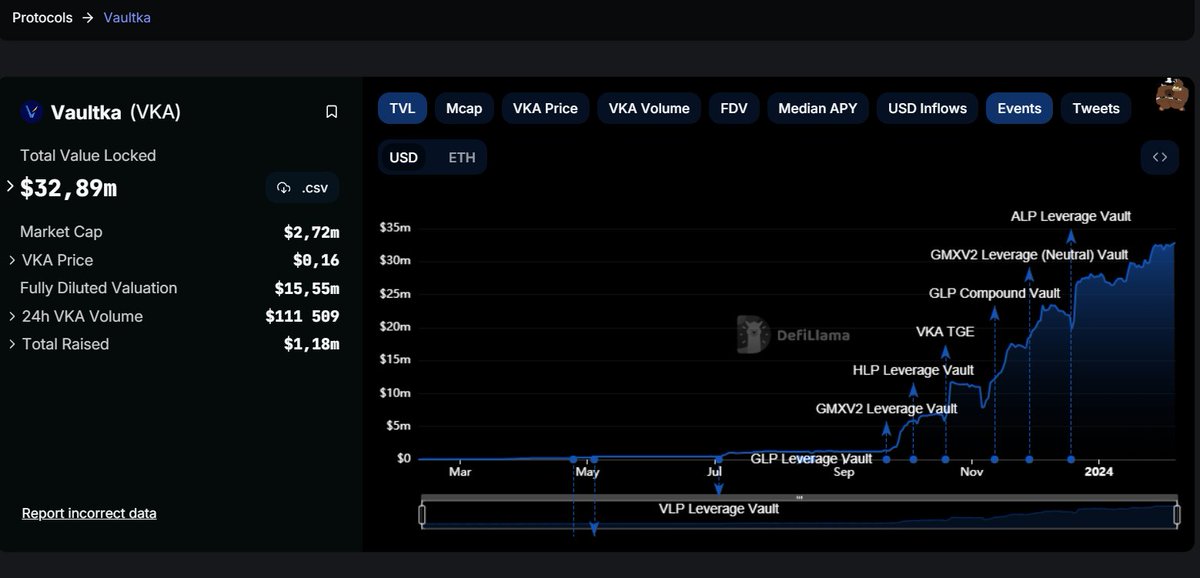
Task: Click the $35m y-axis label
Action: 395,228
